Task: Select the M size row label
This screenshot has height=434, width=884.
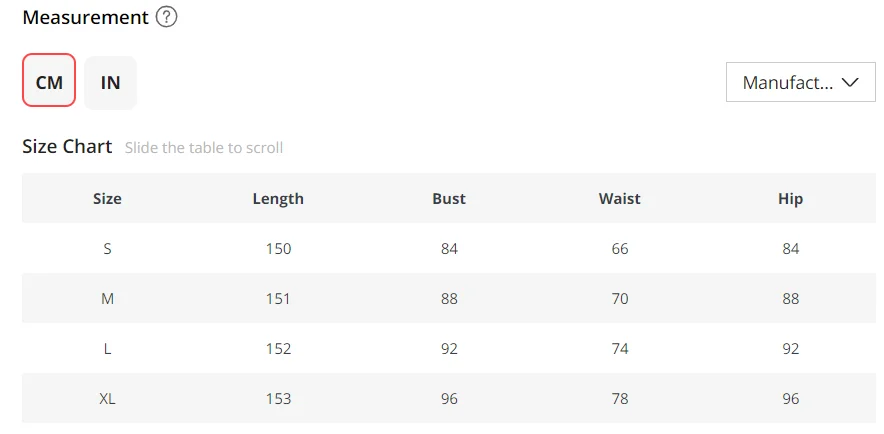Action: pos(107,298)
